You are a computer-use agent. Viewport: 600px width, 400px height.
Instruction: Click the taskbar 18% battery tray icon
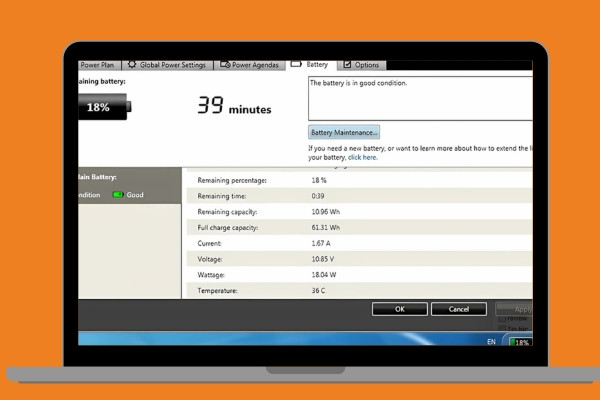tap(521, 342)
